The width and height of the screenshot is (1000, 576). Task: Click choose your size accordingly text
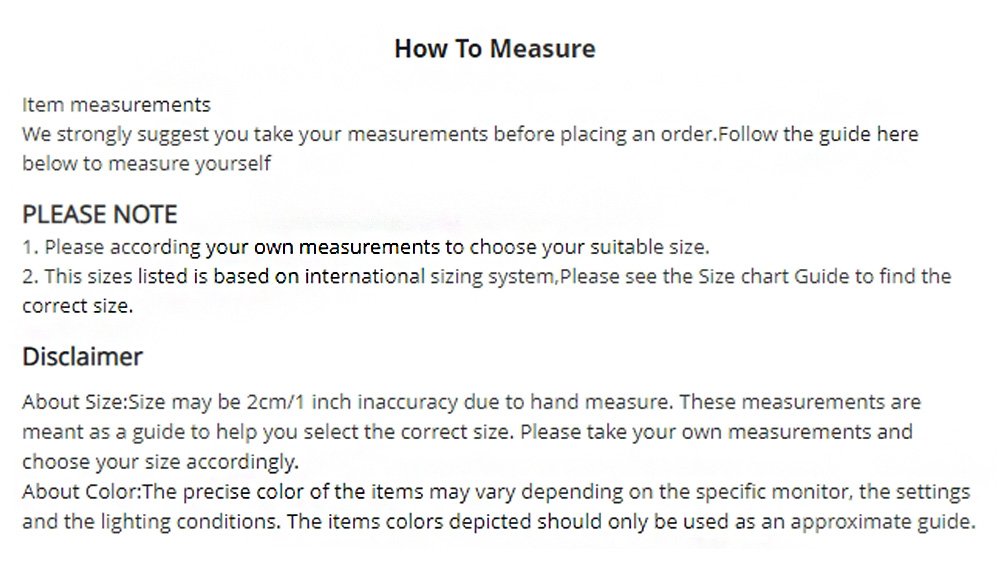(x=161, y=462)
